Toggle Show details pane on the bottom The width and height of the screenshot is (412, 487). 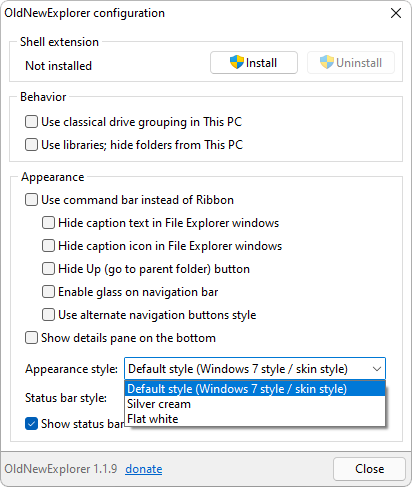click(x=31, y=338)
